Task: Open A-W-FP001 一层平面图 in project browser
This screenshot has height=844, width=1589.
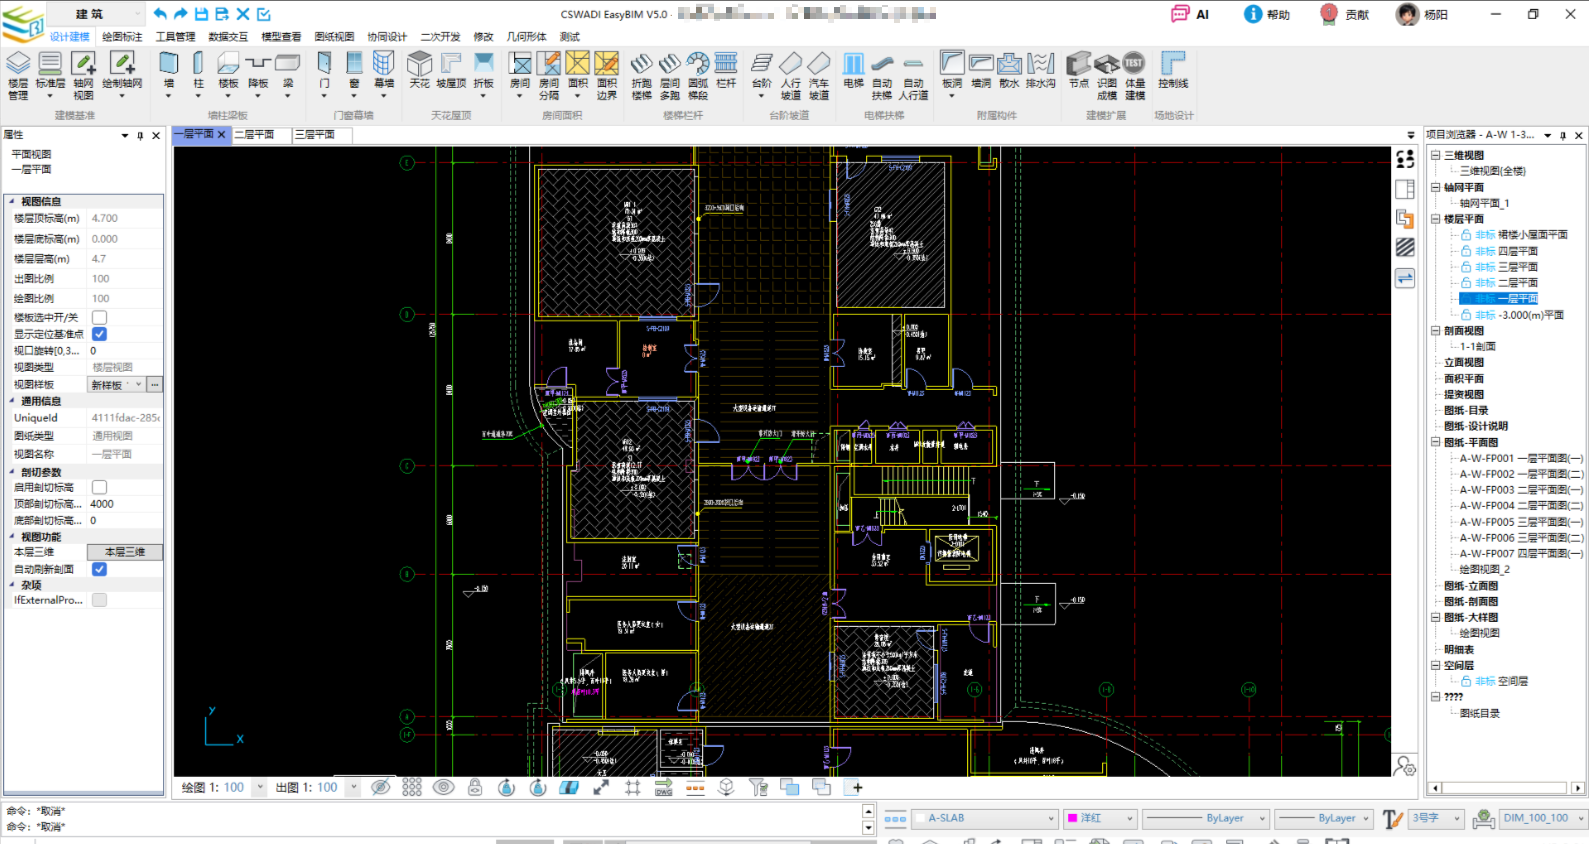Action: 1520,458
